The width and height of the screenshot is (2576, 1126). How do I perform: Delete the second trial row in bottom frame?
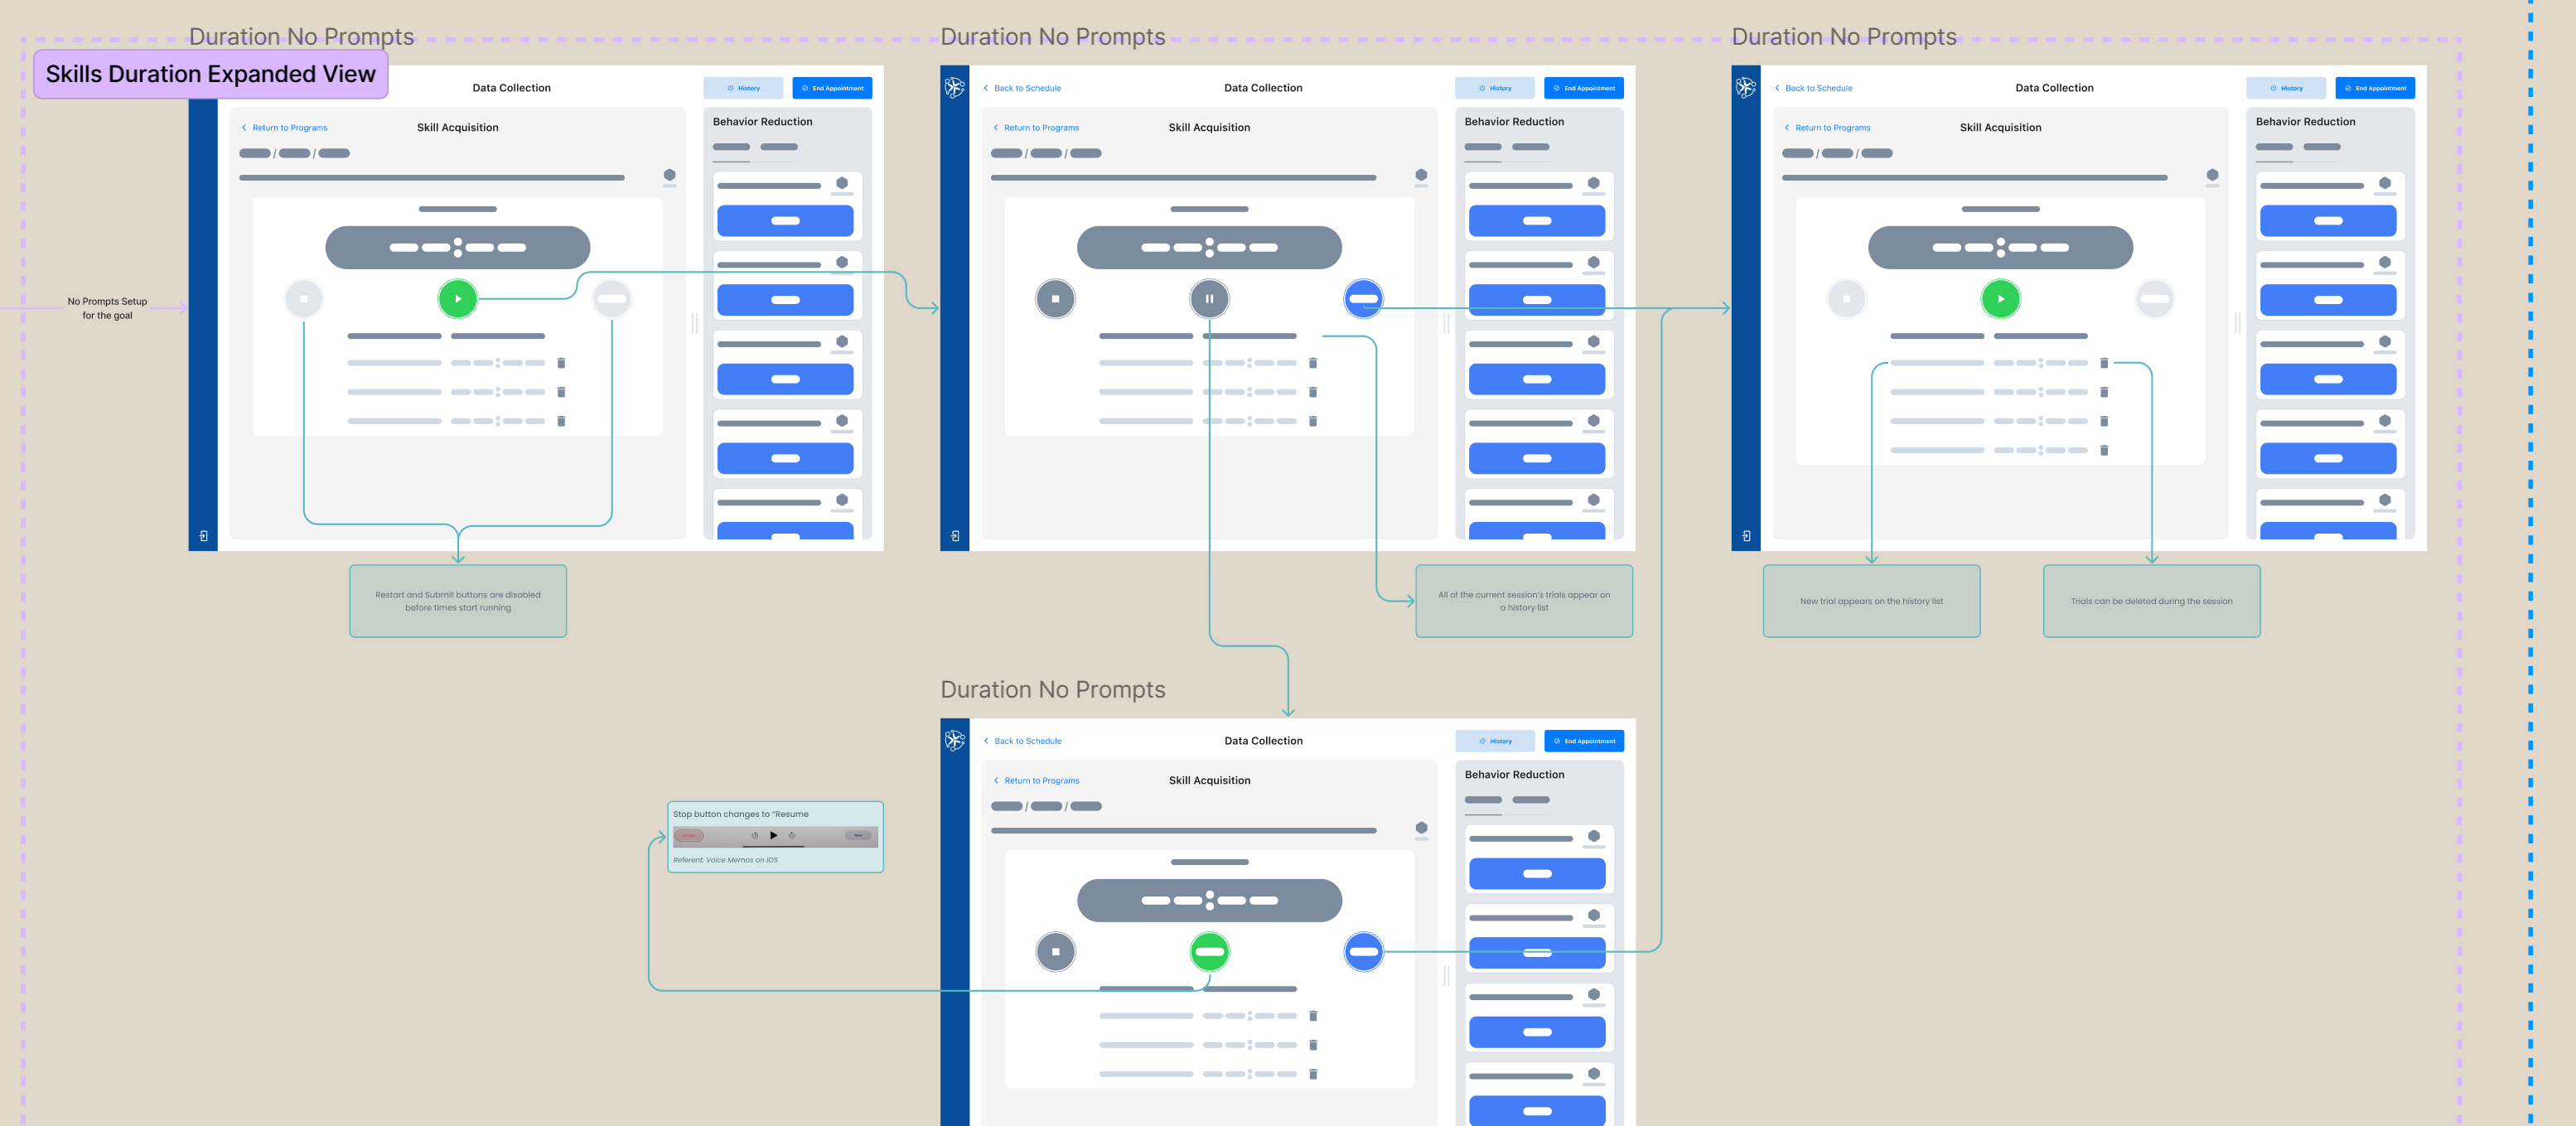(1313, 1045)
